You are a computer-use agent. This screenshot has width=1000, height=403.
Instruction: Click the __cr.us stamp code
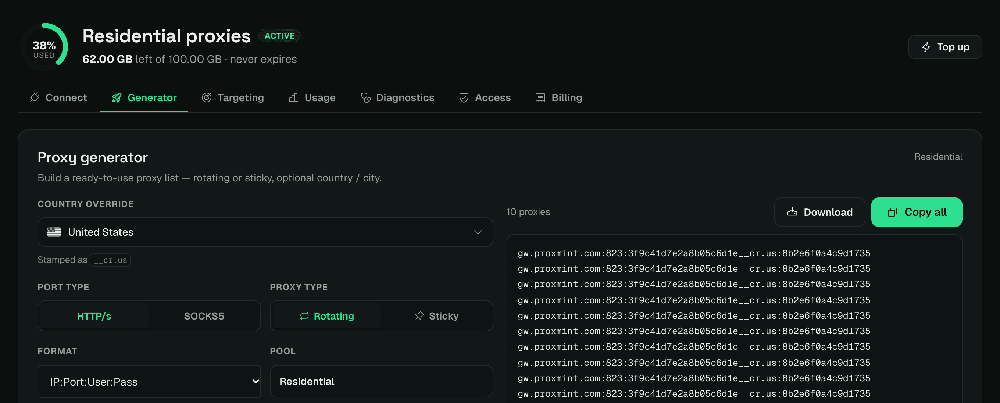pos(112,260)
